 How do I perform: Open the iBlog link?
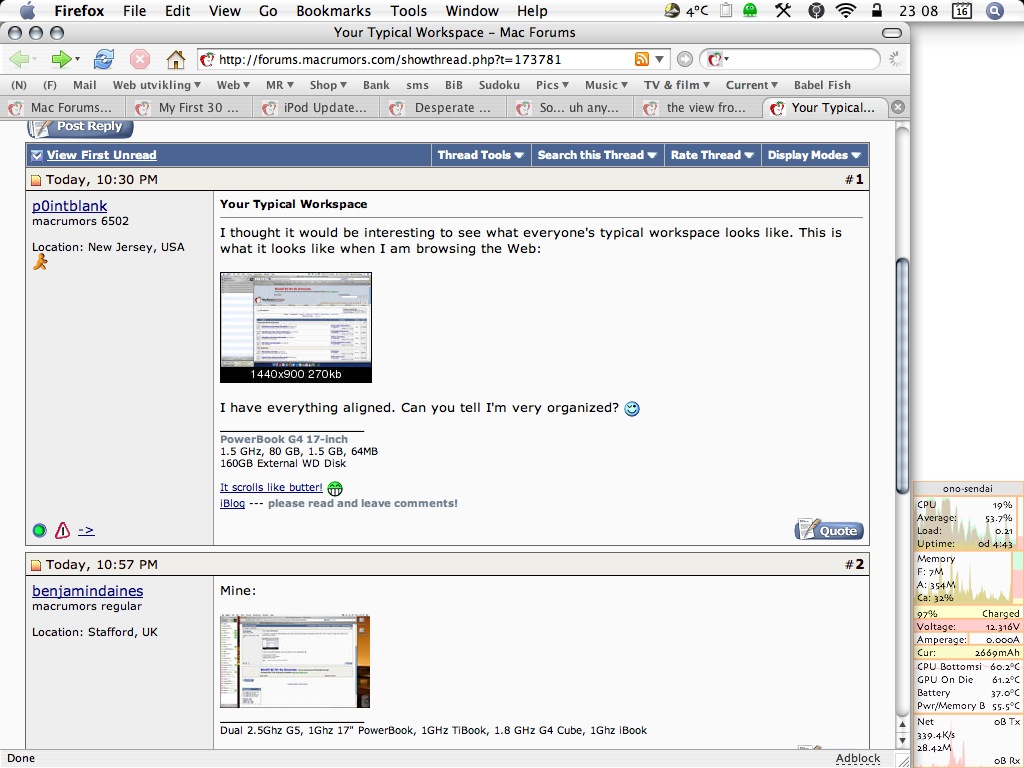232,504
